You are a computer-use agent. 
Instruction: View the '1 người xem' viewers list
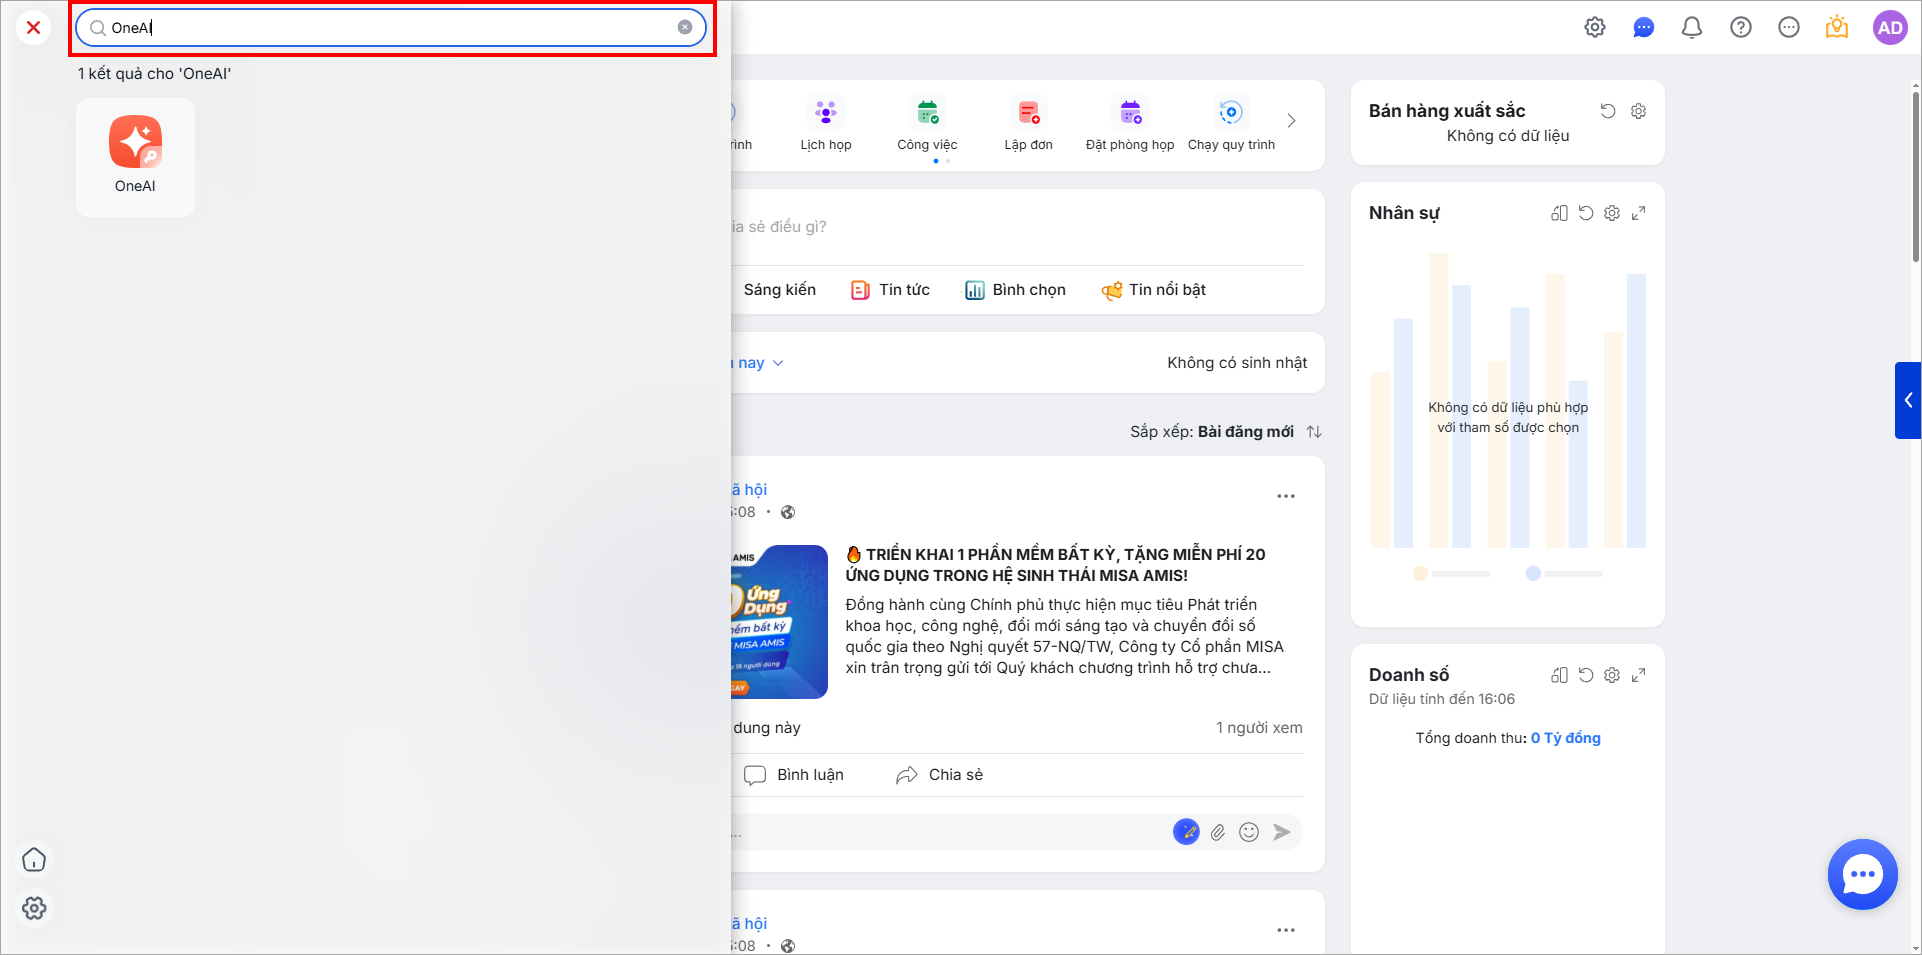pyautogui.click(x=1259, y=728)
